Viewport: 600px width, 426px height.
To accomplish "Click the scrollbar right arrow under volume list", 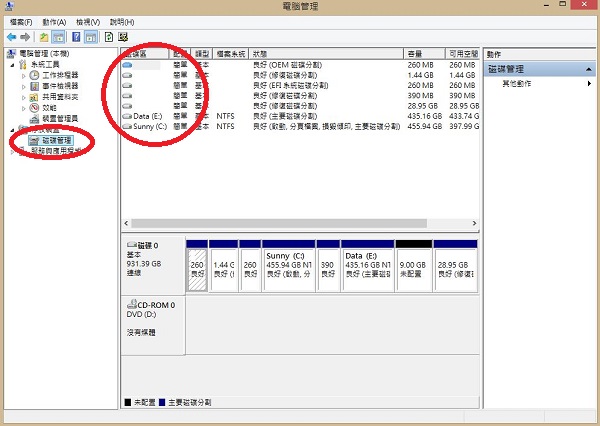I will point(474,223).
